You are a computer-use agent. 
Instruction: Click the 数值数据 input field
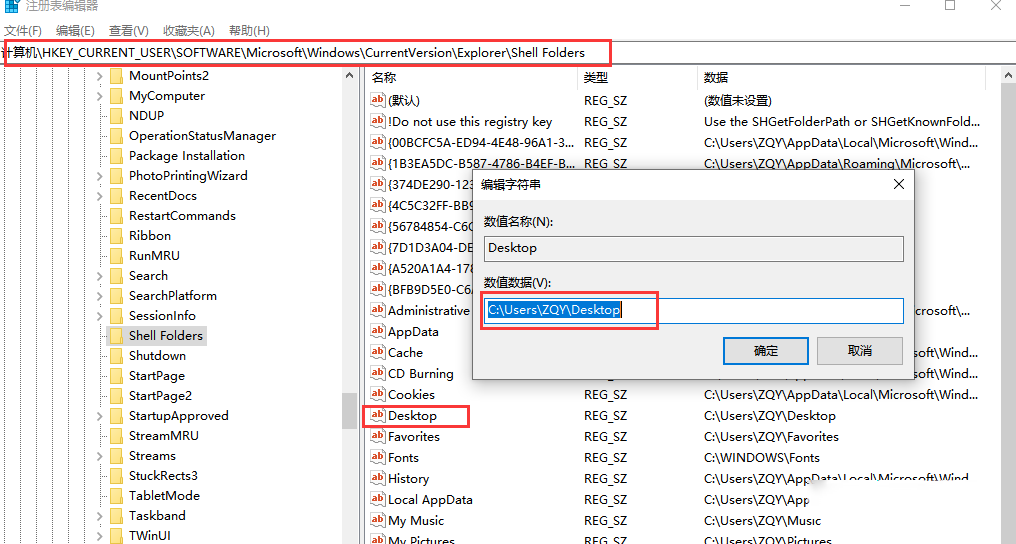click(693, 310)
